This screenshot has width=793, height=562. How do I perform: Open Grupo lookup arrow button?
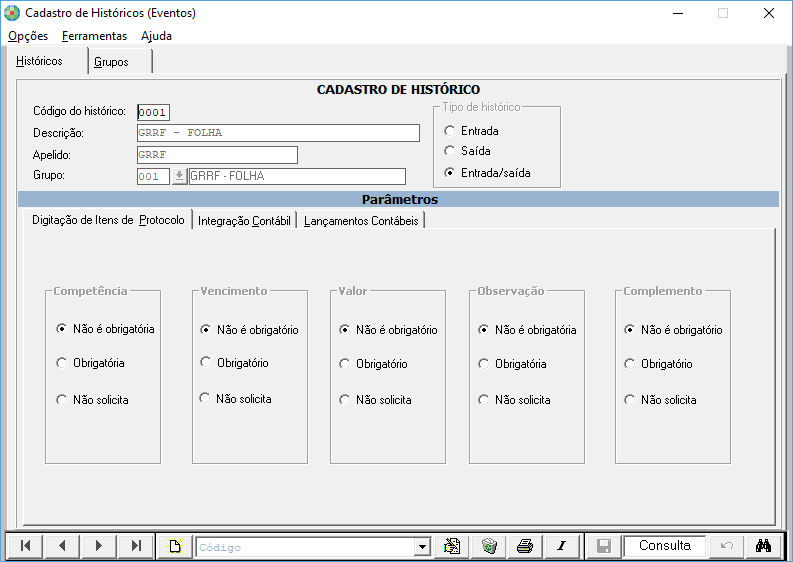(179, 177)
